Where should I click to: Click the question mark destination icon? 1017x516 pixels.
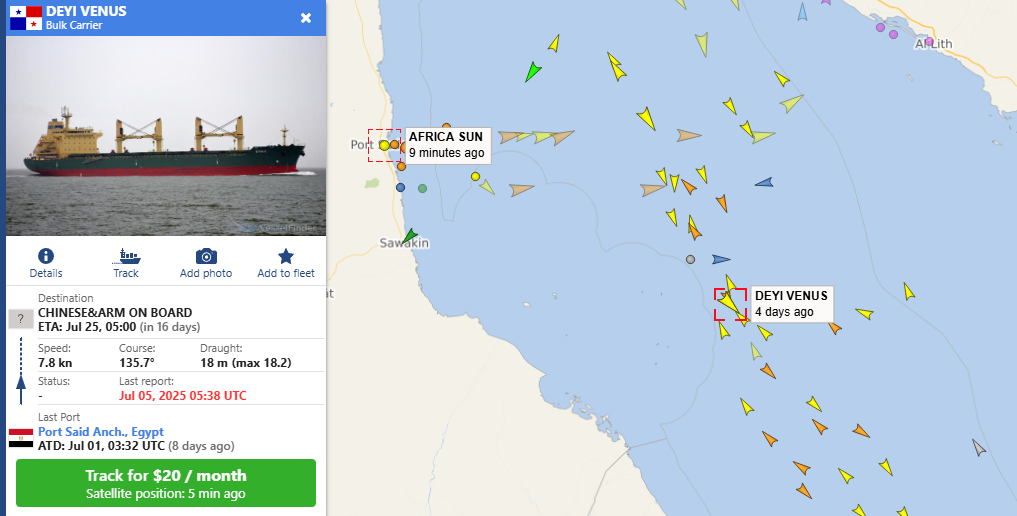click(21, 319)
